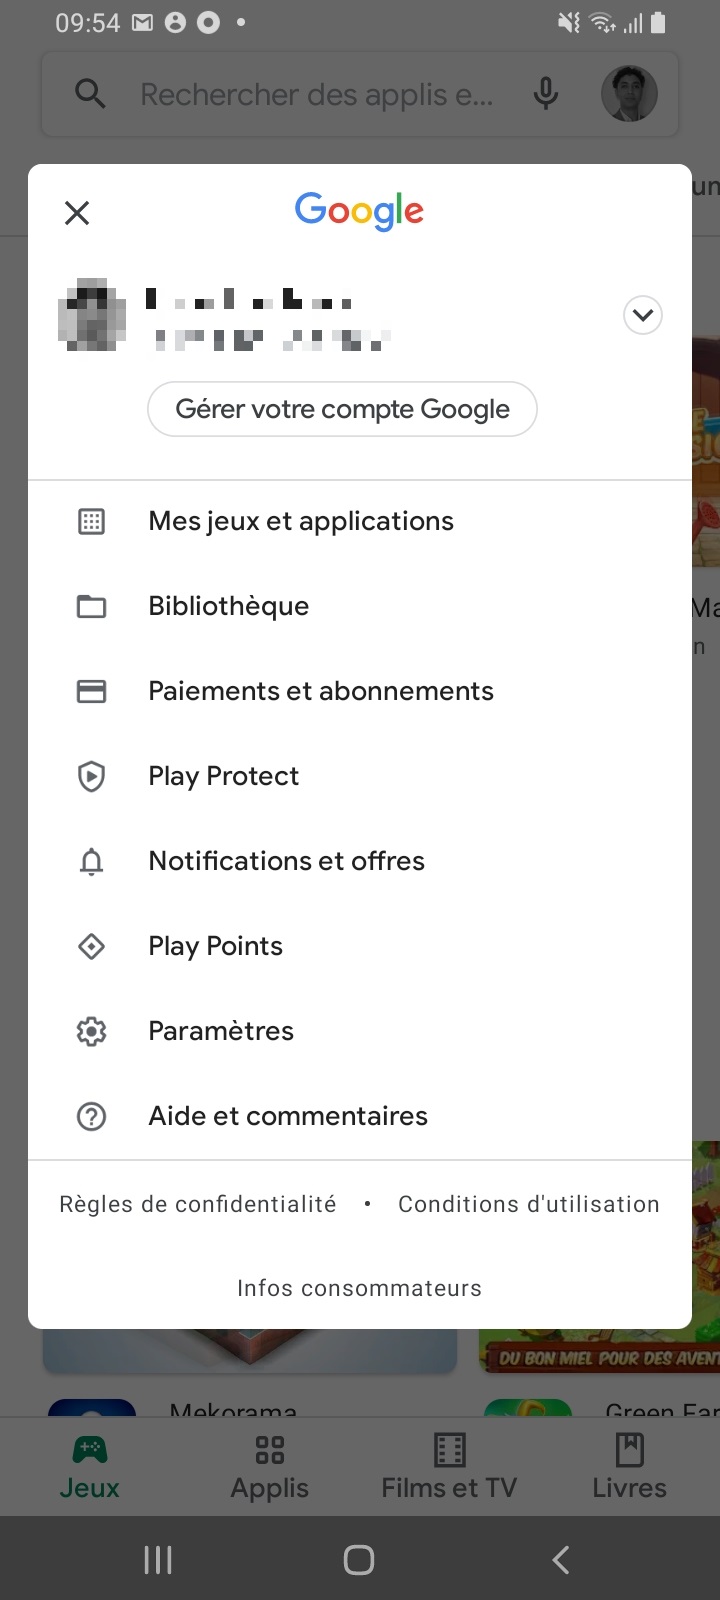The width and height of the screenshot is (720, 1600).
Task: Open Bibliothèque folder icon
Action: pos(92,606)
